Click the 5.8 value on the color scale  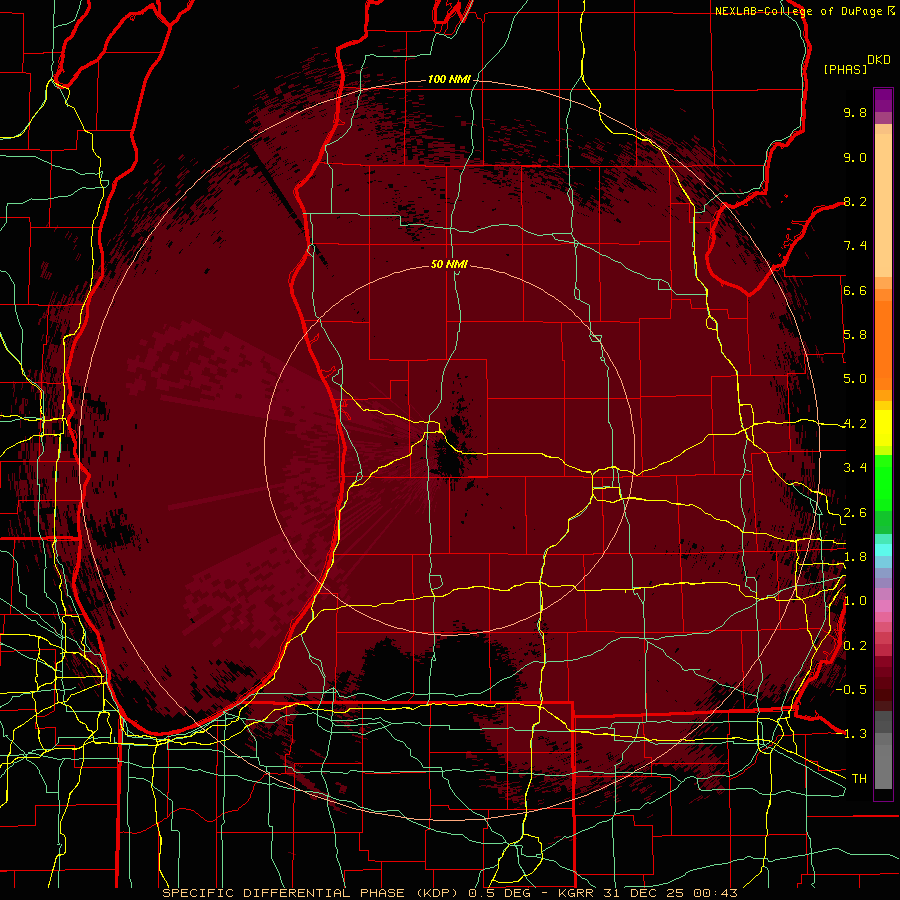pos(855,335)
